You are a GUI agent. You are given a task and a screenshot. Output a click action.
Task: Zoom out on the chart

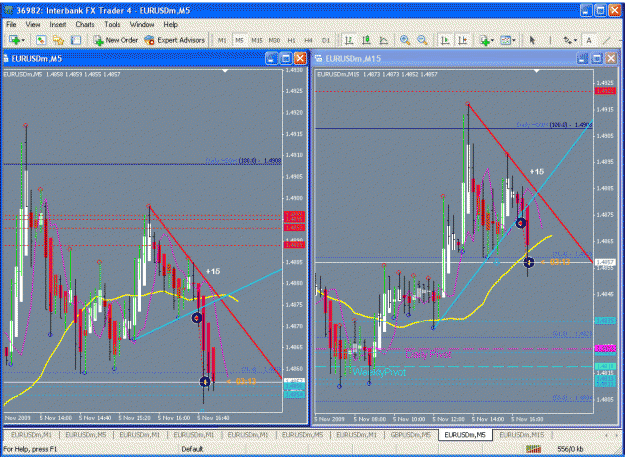point(422,40)
